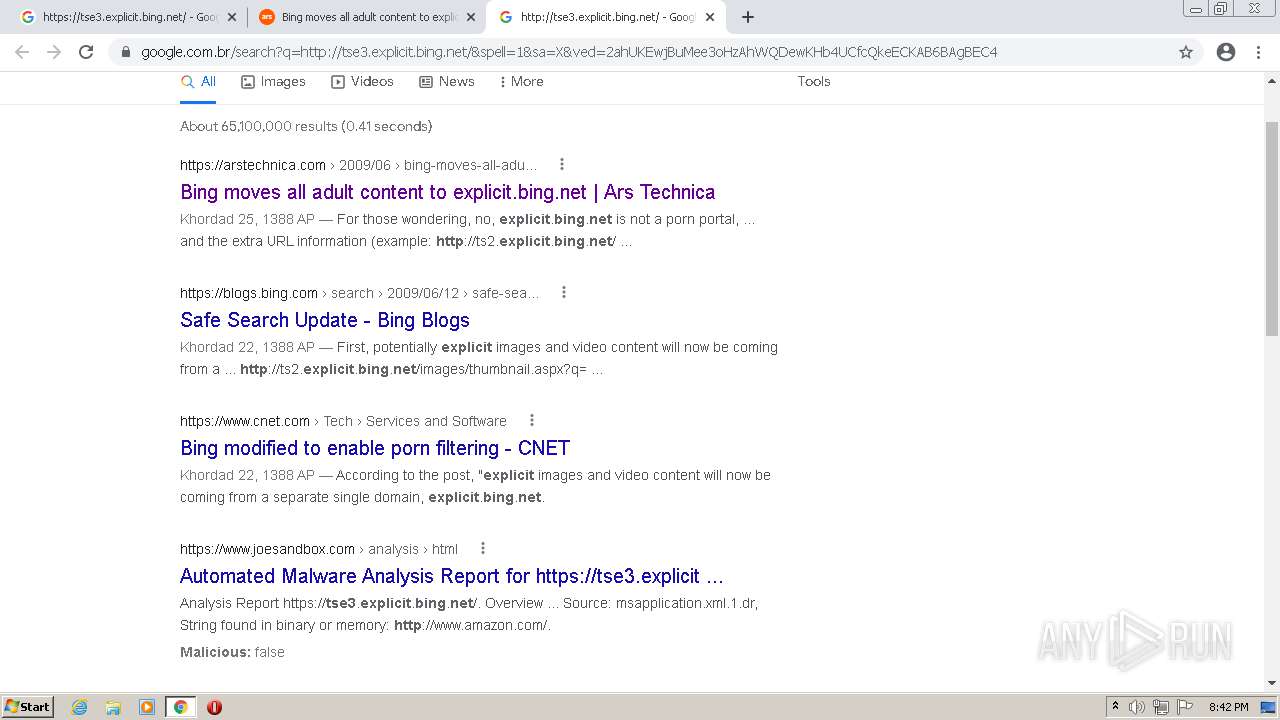Switch to Images search results
This screenshot has height=720, width=1280.
[273, 82]
